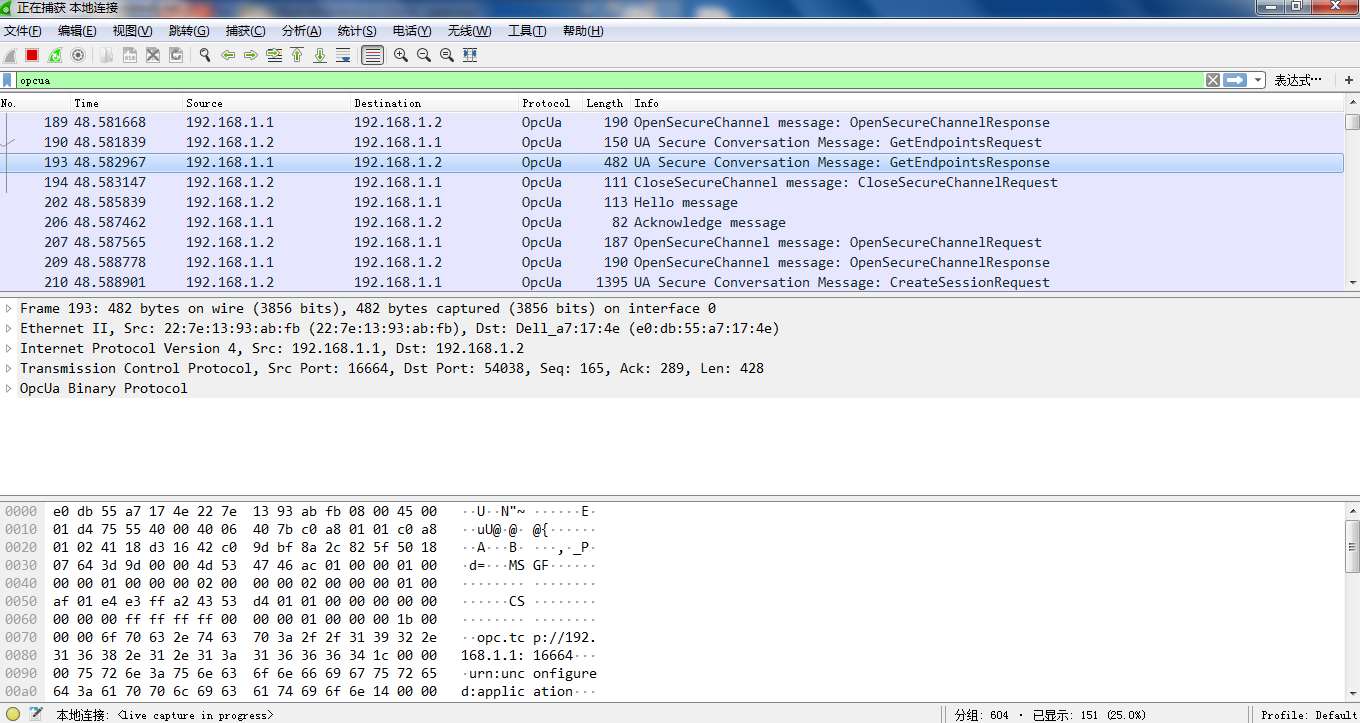Click the reload capture file icon
This screenshot has width=1360, height=723.
(176, 55)
